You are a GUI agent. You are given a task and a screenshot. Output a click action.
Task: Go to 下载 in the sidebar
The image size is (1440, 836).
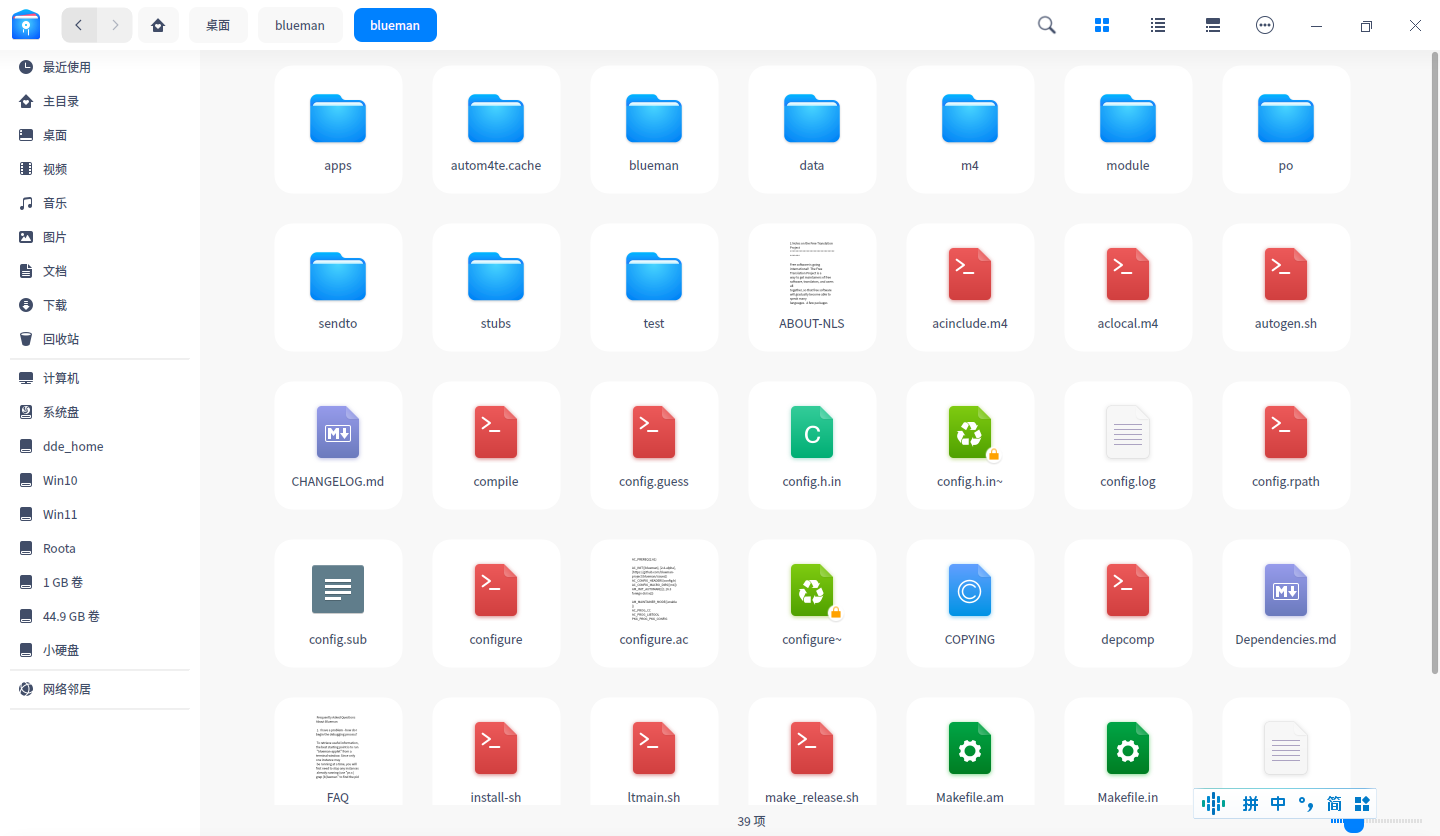(55, 305)
